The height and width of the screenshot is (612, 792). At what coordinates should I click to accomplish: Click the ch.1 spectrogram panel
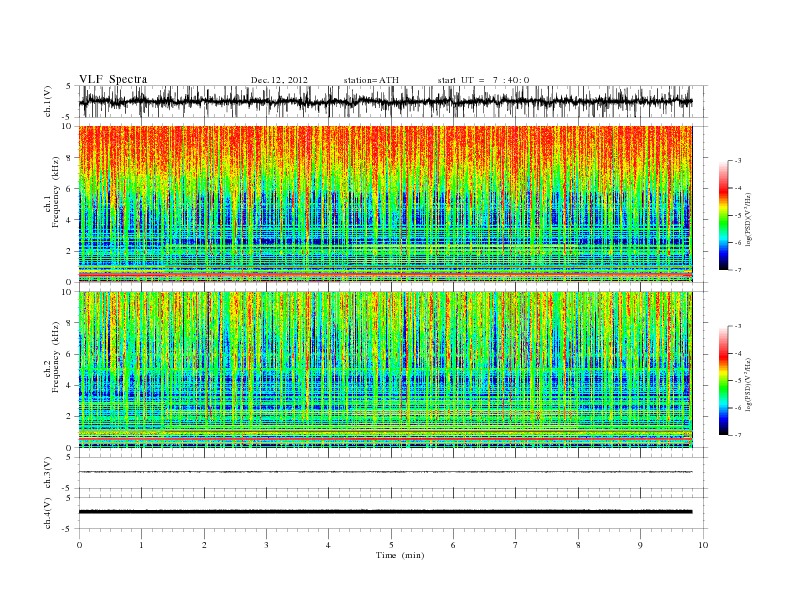pyautogui.click(x=385, y=204)
